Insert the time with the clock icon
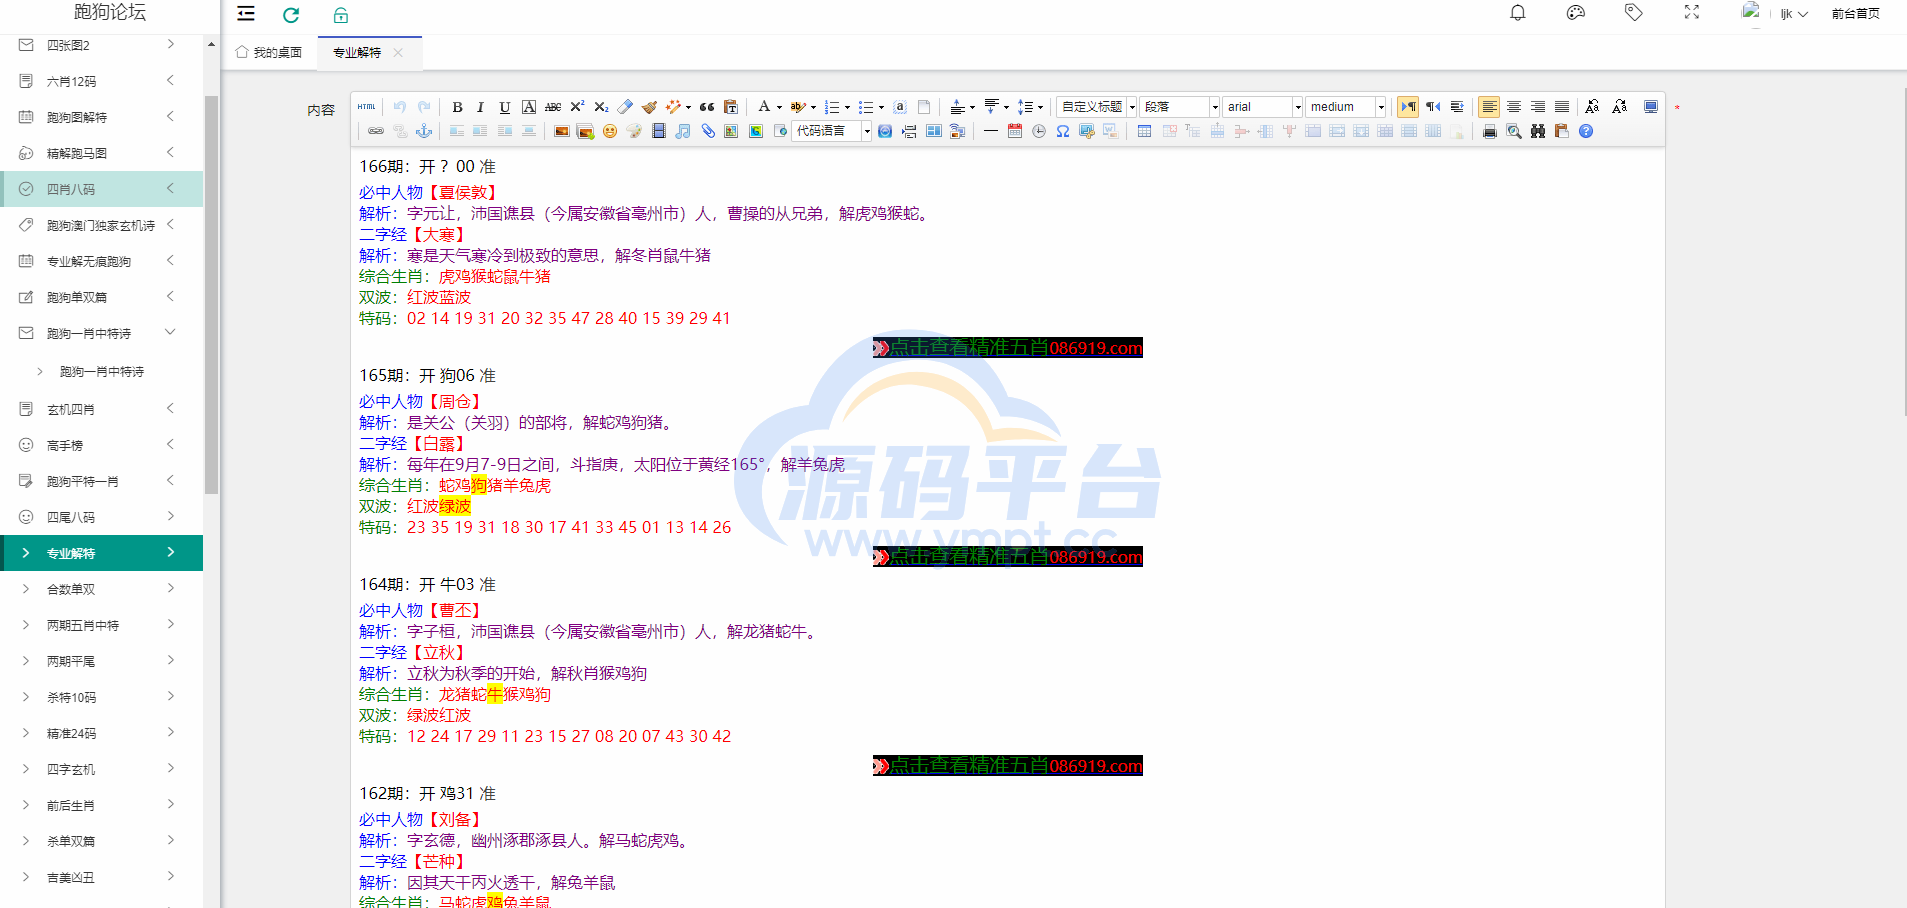The width and height of the screenshot is (1907, 908). [x=1039, y=131]
